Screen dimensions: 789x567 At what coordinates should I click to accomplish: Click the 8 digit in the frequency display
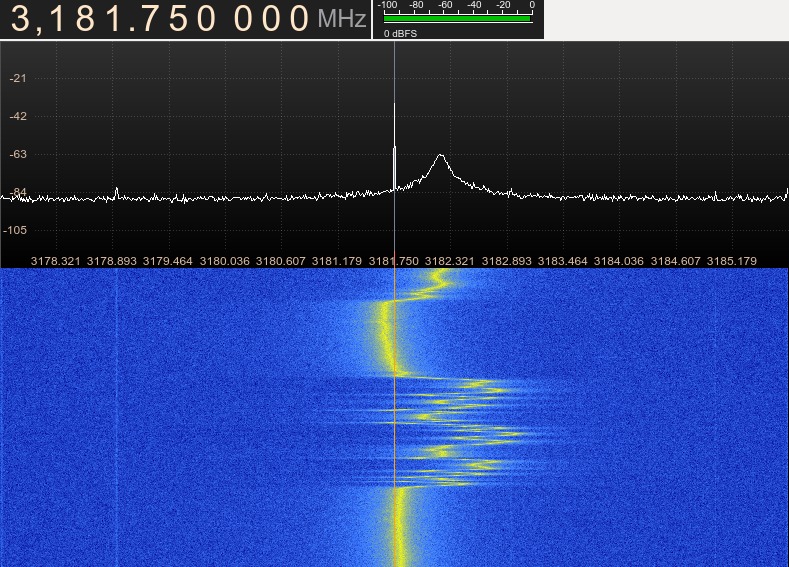coord(85,19)
